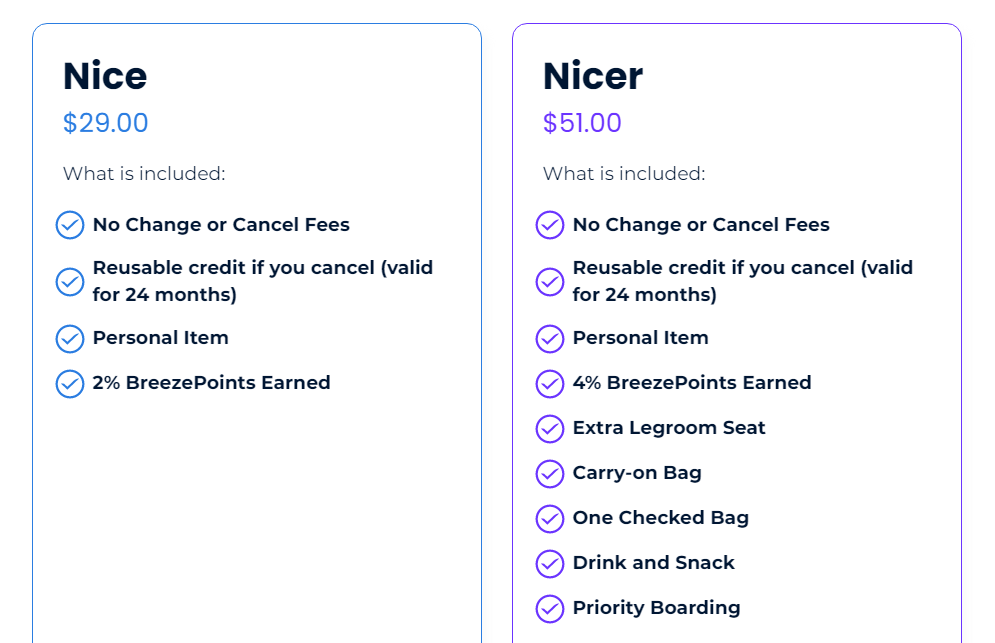995x643 pixels.
Task: Click blue checkmark beside 2% BreezePoints Earned
Action: (70, 383)
